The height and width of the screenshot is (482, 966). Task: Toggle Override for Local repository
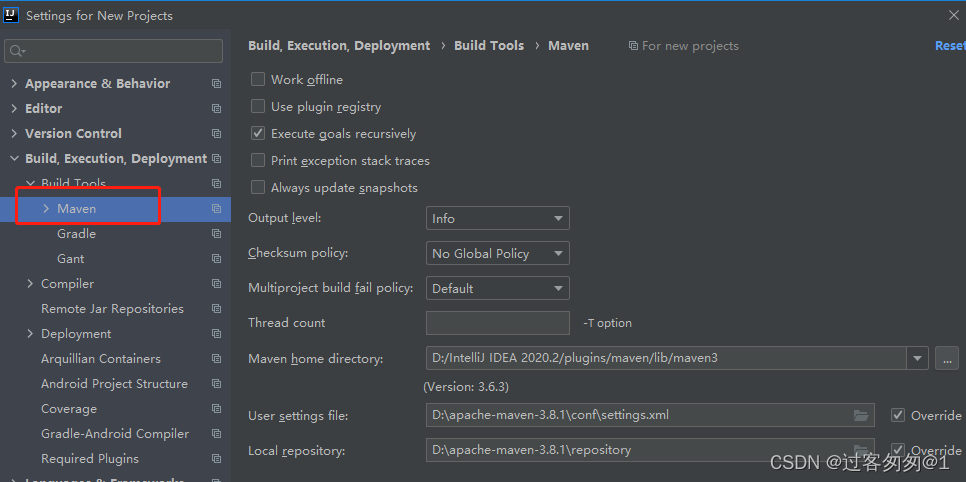[x=898, y=450]
